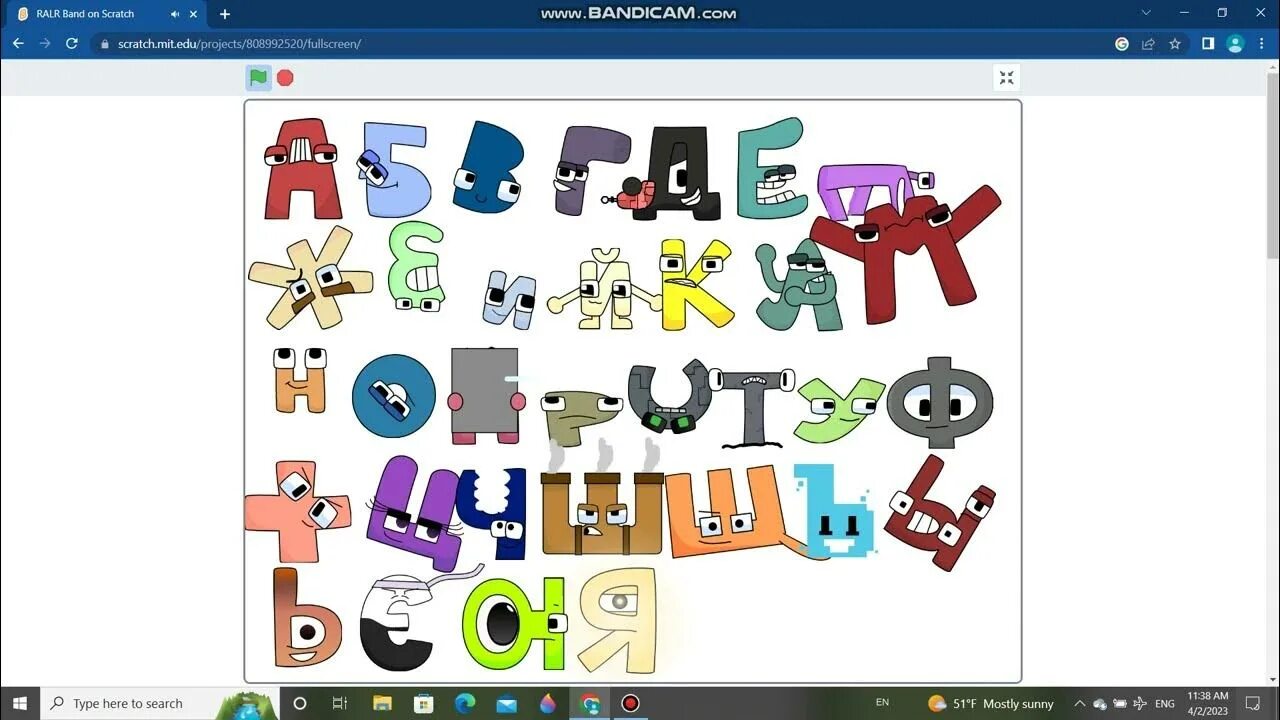The image size is (1280, 720).
Task: Click the address bar URL
Action: pyautogui.click(x=239, y=44)
